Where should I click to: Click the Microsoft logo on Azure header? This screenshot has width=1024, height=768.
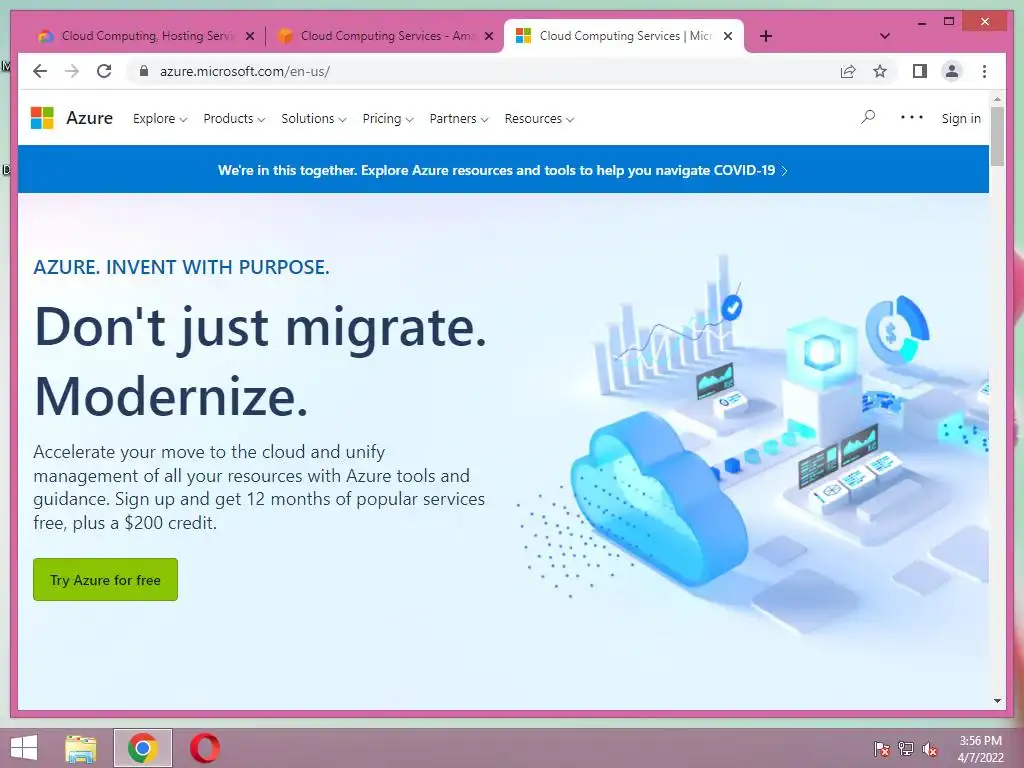point(42,118)
